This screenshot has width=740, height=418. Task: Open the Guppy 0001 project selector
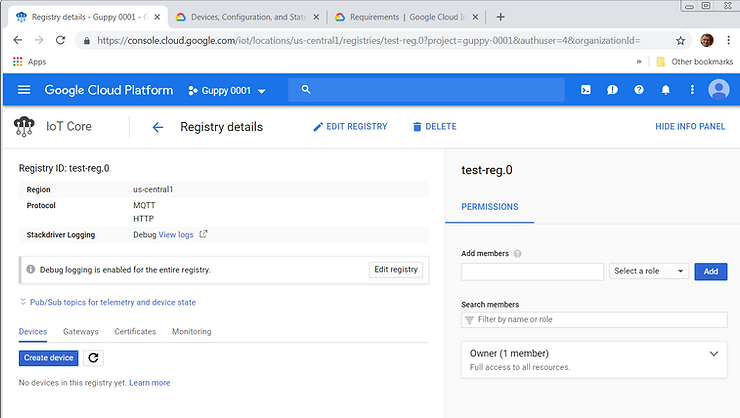[227, 91]
